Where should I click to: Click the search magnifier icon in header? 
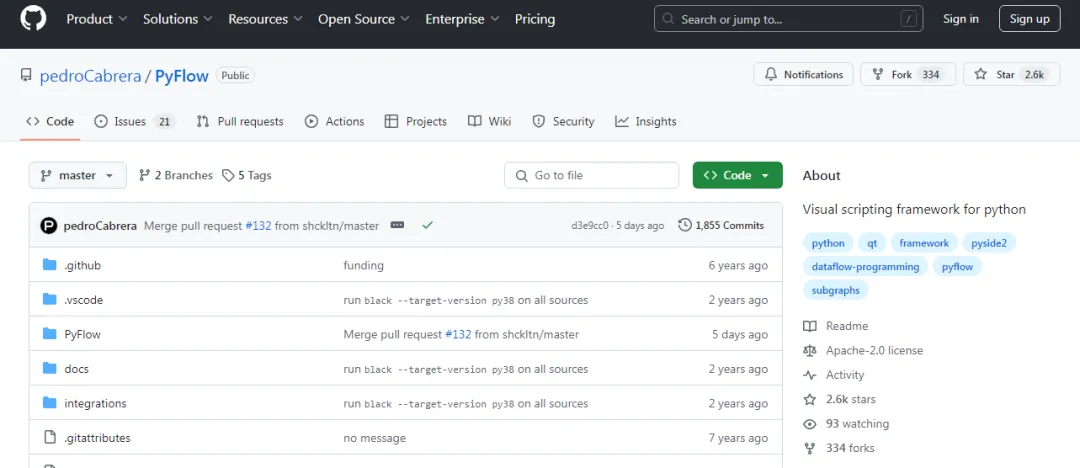668,19
